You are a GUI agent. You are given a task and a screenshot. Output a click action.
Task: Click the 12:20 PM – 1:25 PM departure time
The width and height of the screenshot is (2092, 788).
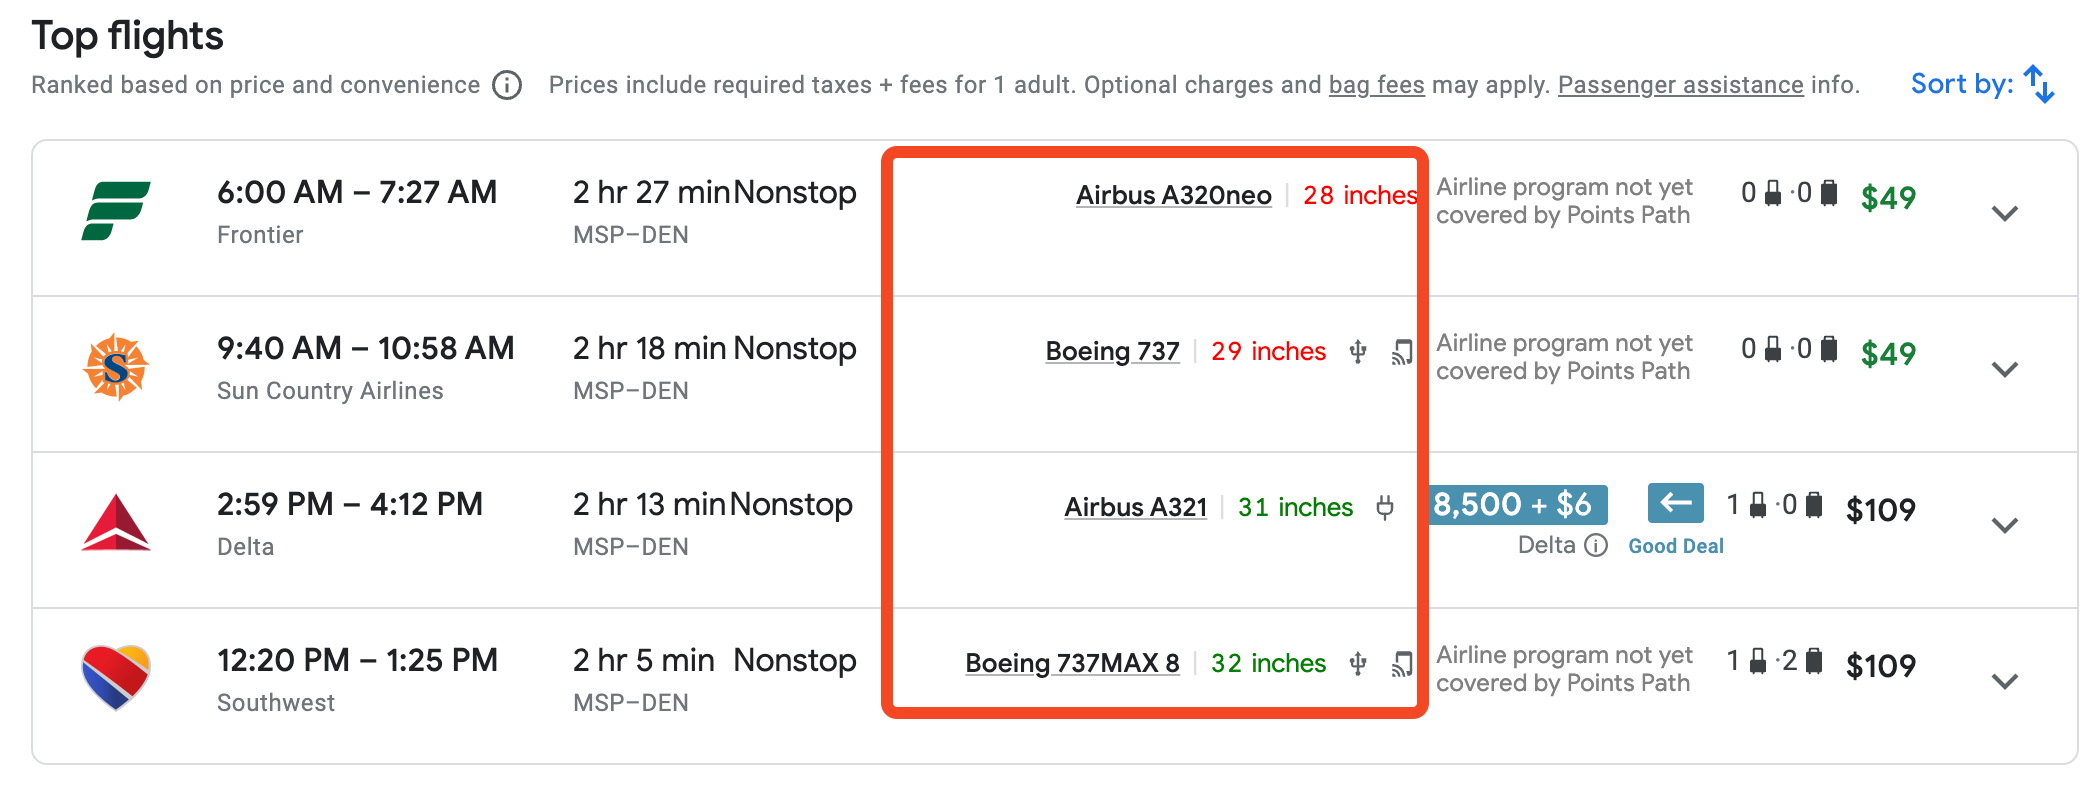click(x=357, y=660)
